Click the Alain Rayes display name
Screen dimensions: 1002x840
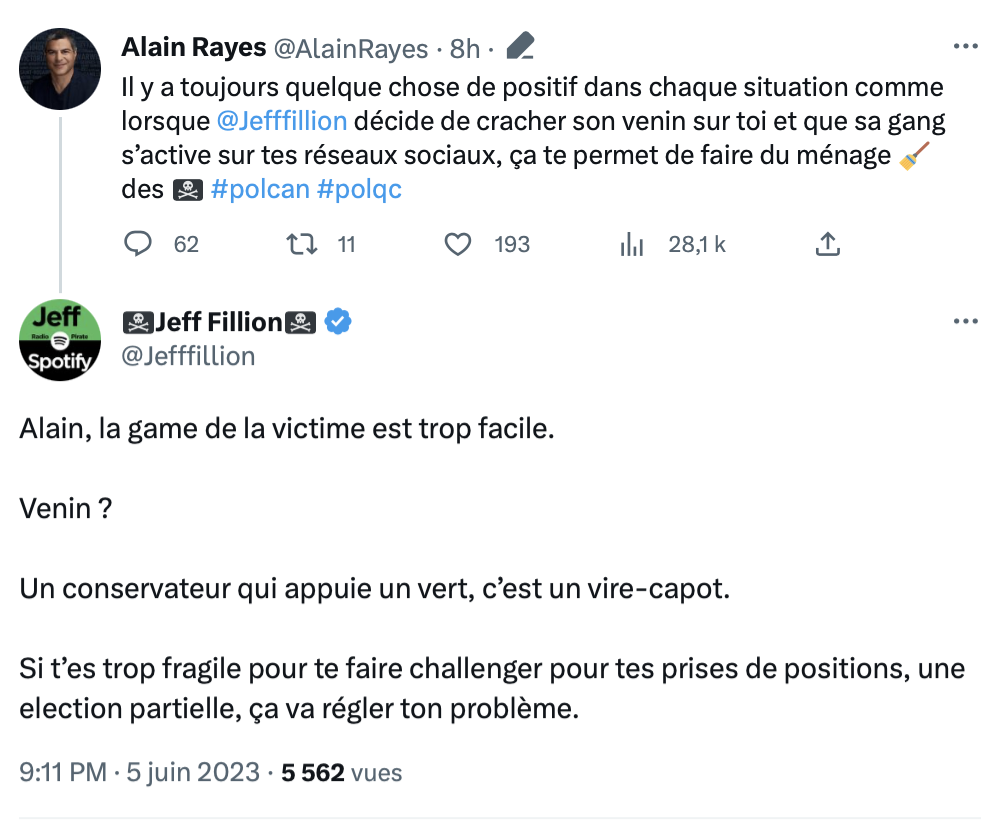coord(194,47)
